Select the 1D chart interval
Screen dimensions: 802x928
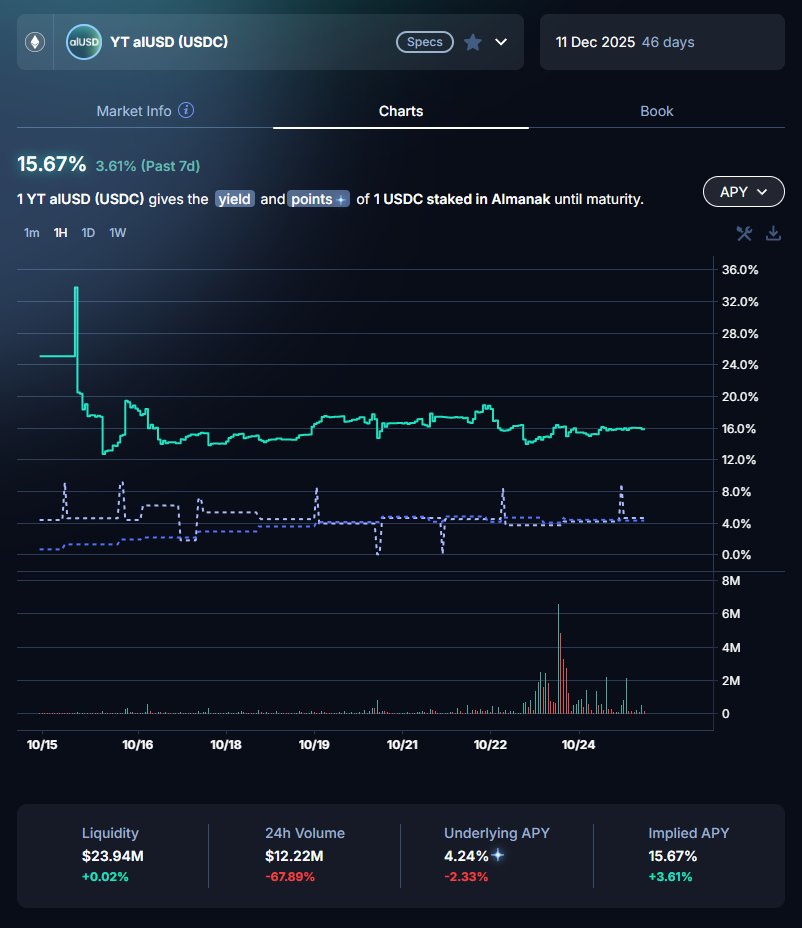(88, 233)
